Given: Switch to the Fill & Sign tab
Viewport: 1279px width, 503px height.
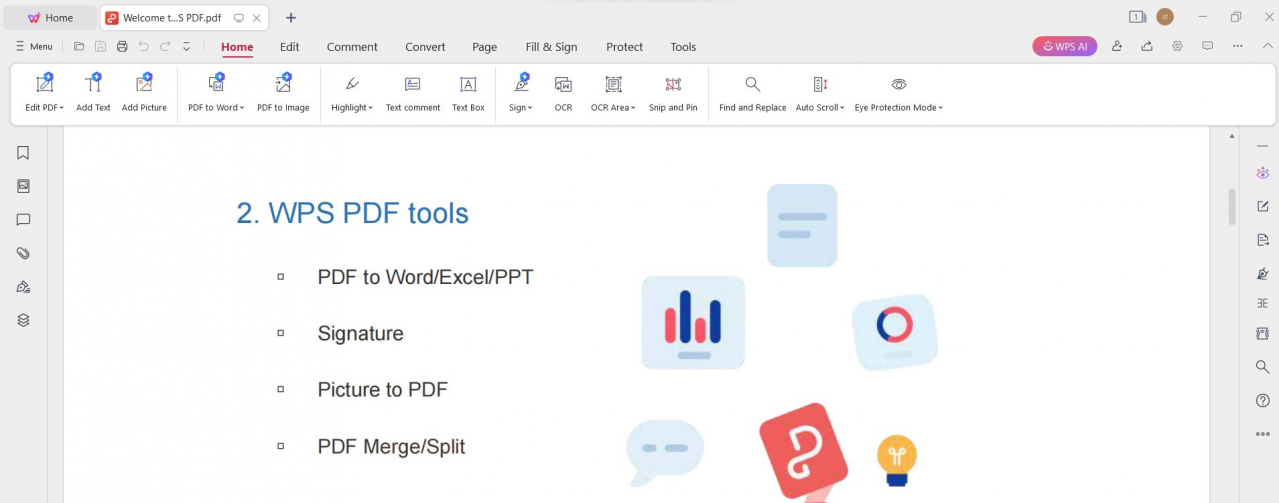Looking at the screenshot, I should (x=552, y=47).
